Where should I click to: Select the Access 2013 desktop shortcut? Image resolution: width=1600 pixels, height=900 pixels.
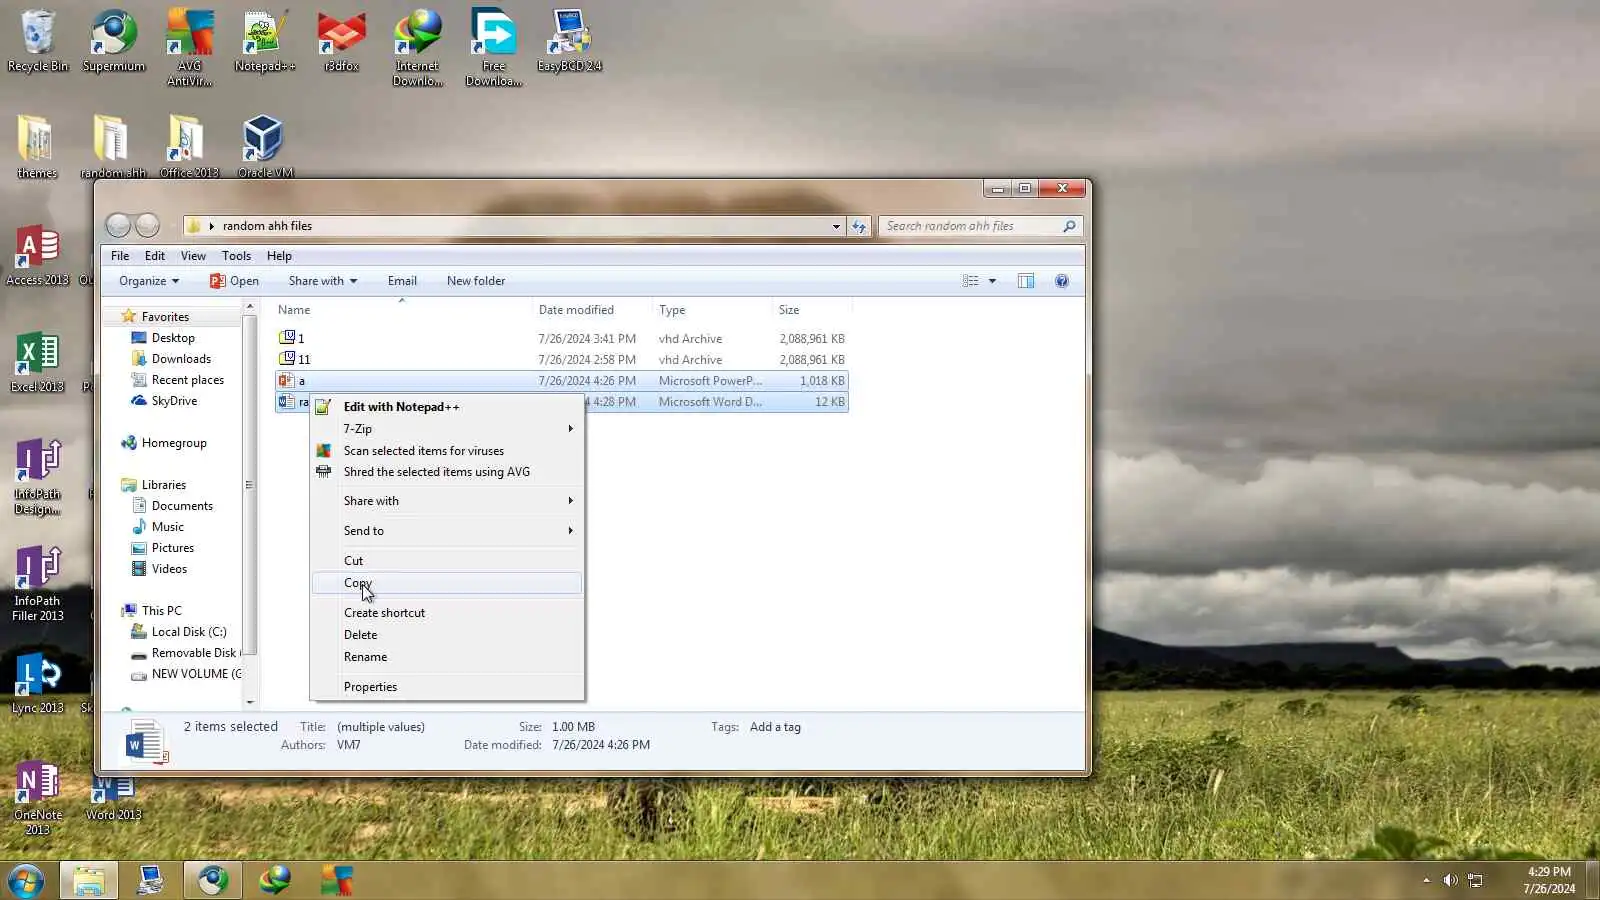pyautogui.click(x=37, y=255)
